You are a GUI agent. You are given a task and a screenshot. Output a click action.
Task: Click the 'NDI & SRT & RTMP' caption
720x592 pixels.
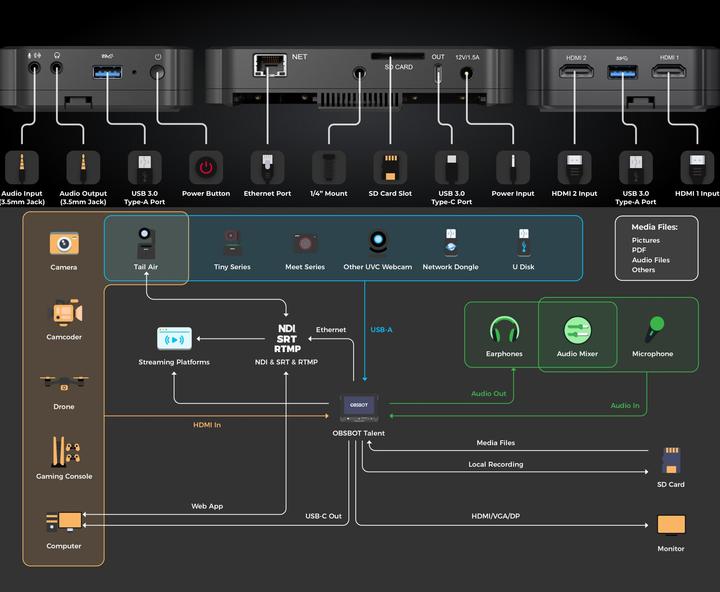pos(287,362)
